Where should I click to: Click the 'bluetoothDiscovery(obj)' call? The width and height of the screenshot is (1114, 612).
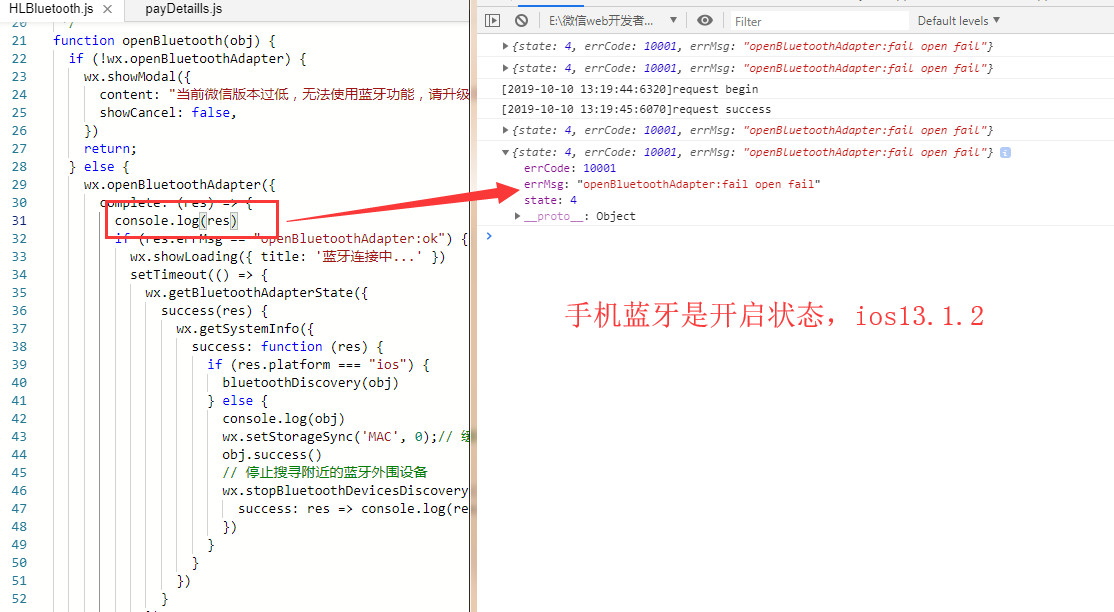(310, 382)
